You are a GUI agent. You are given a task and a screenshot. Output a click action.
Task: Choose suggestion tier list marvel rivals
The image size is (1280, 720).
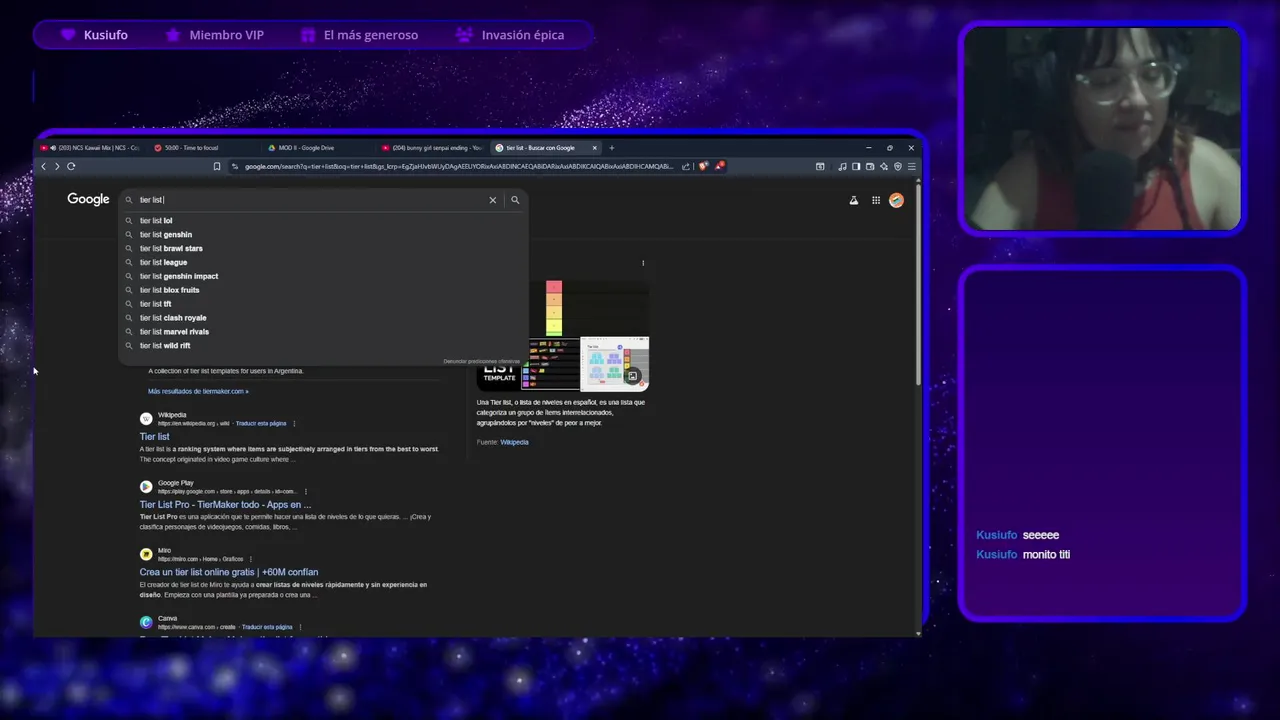(x=323, y=332)
